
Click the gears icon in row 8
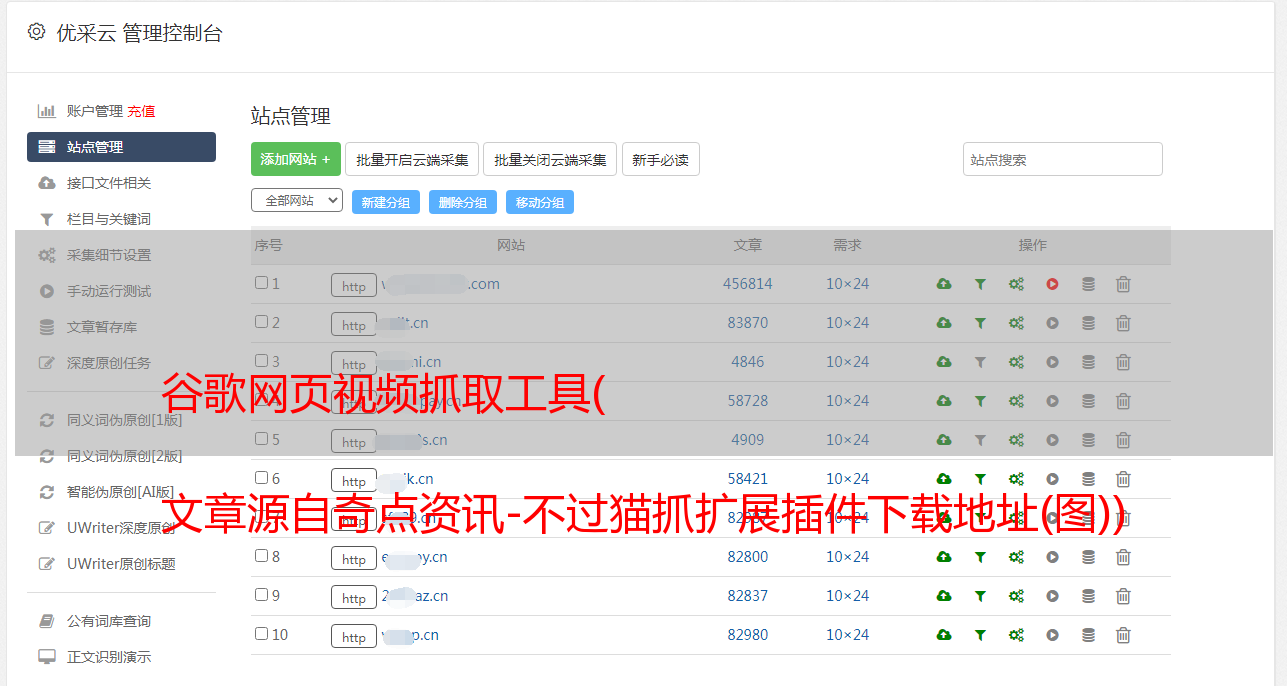pyautogui.click(x=1016, y=557)
